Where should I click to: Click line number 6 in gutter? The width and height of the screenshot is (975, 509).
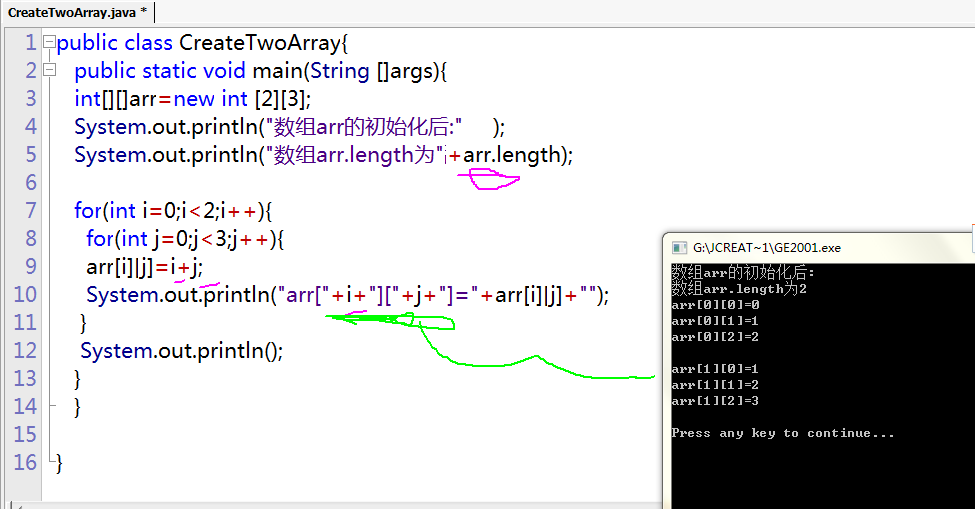tap(30, 183)
